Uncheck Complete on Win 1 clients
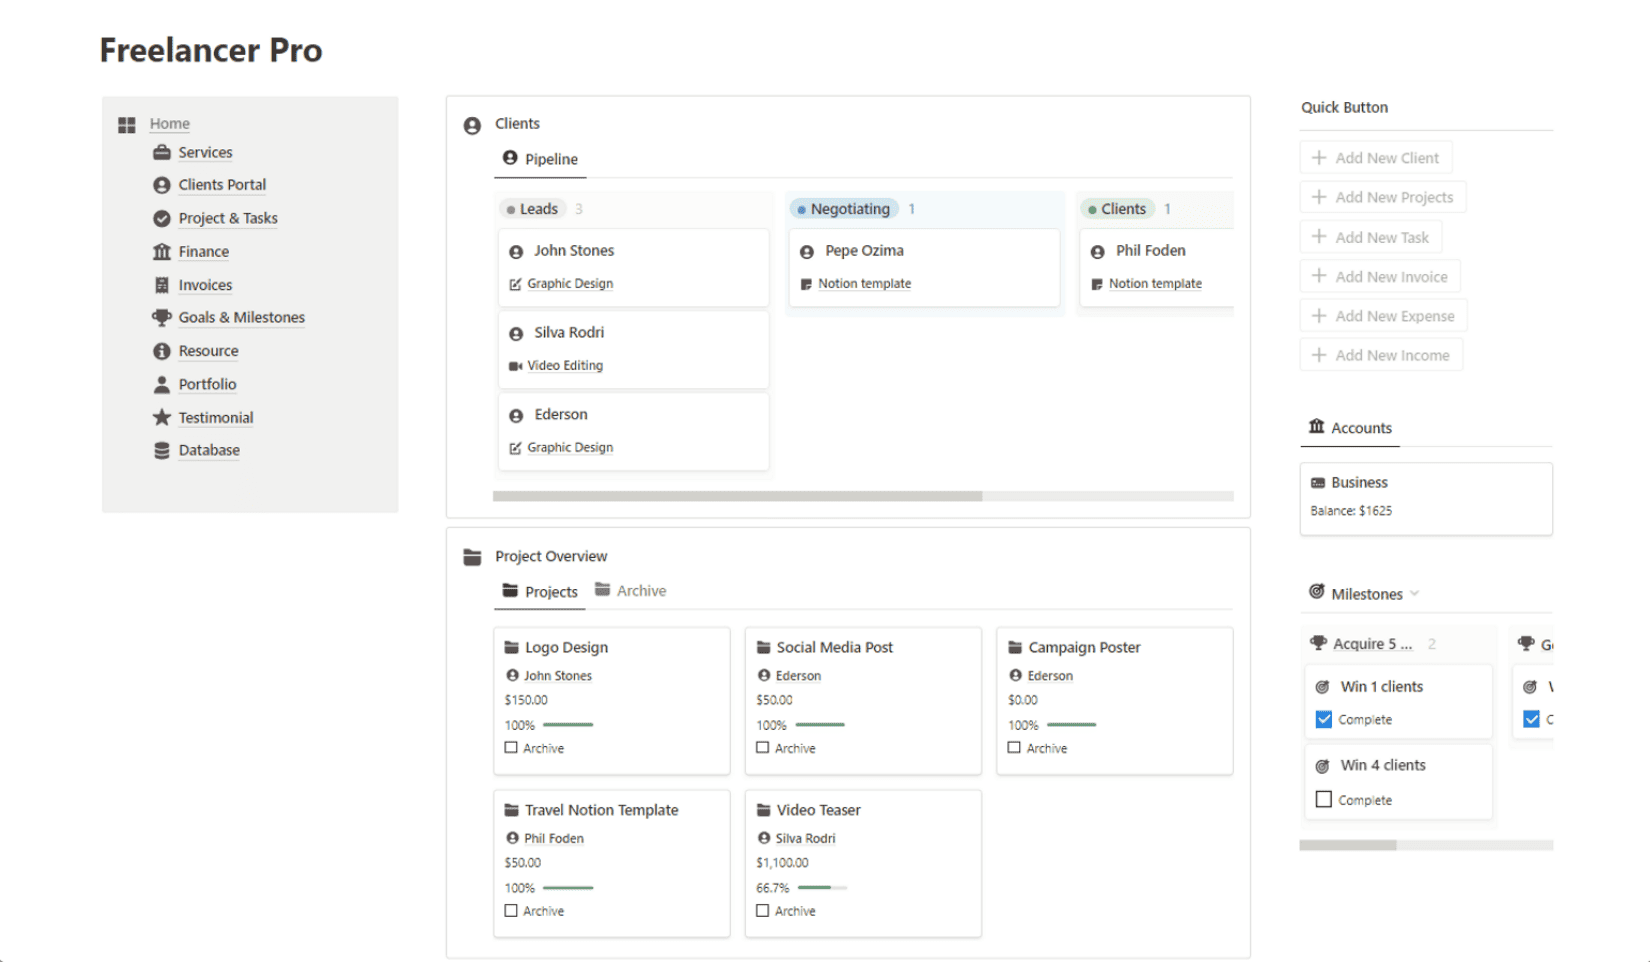 tap(1323, 718)
